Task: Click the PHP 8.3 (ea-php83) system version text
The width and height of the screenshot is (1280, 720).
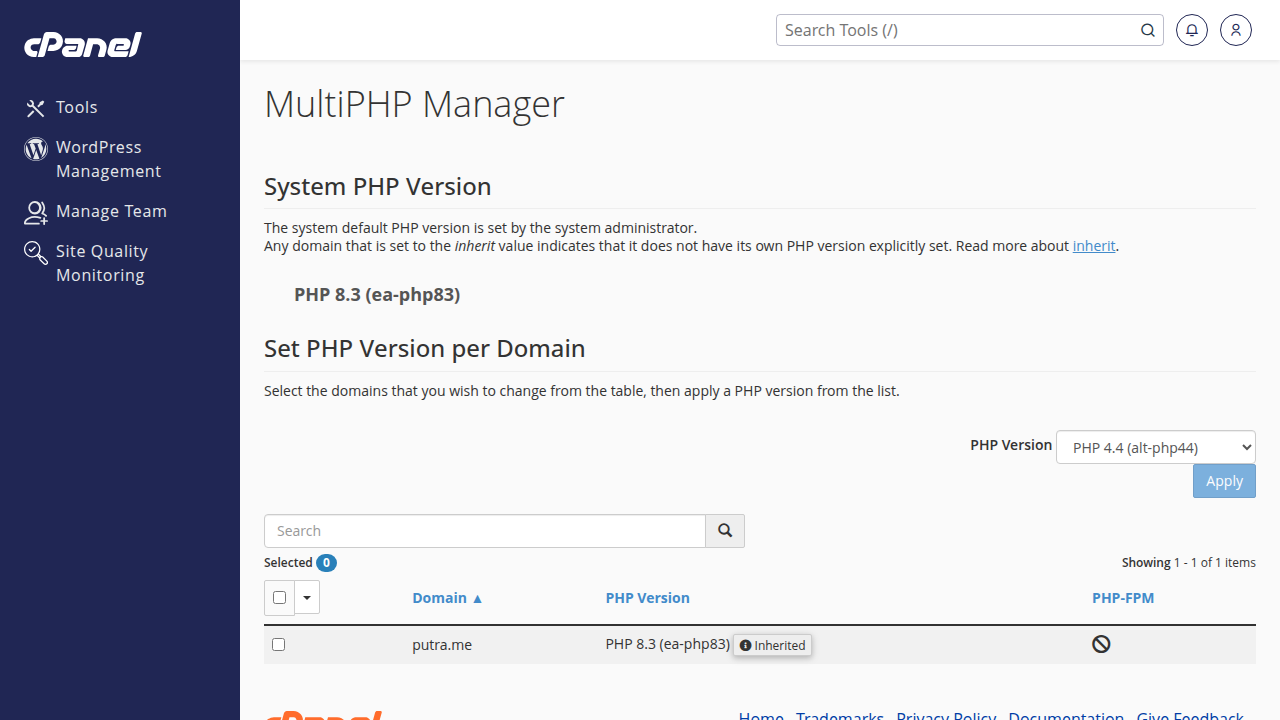Action: 377,295
